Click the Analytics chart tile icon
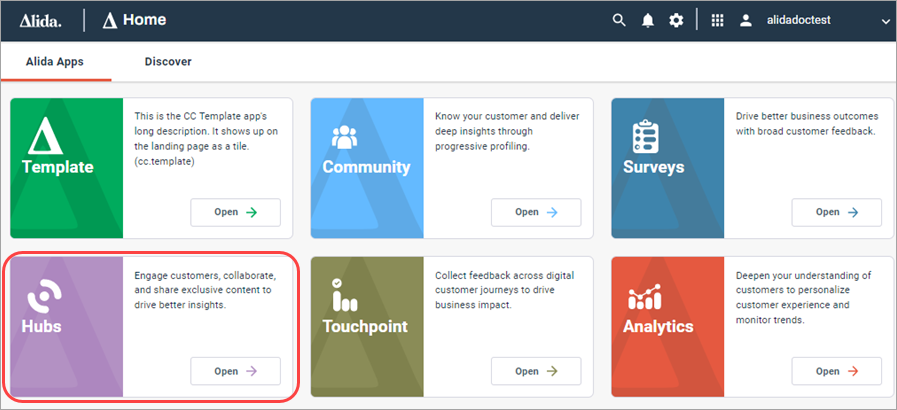Viewport: 897px width, 410px height. 644,297
